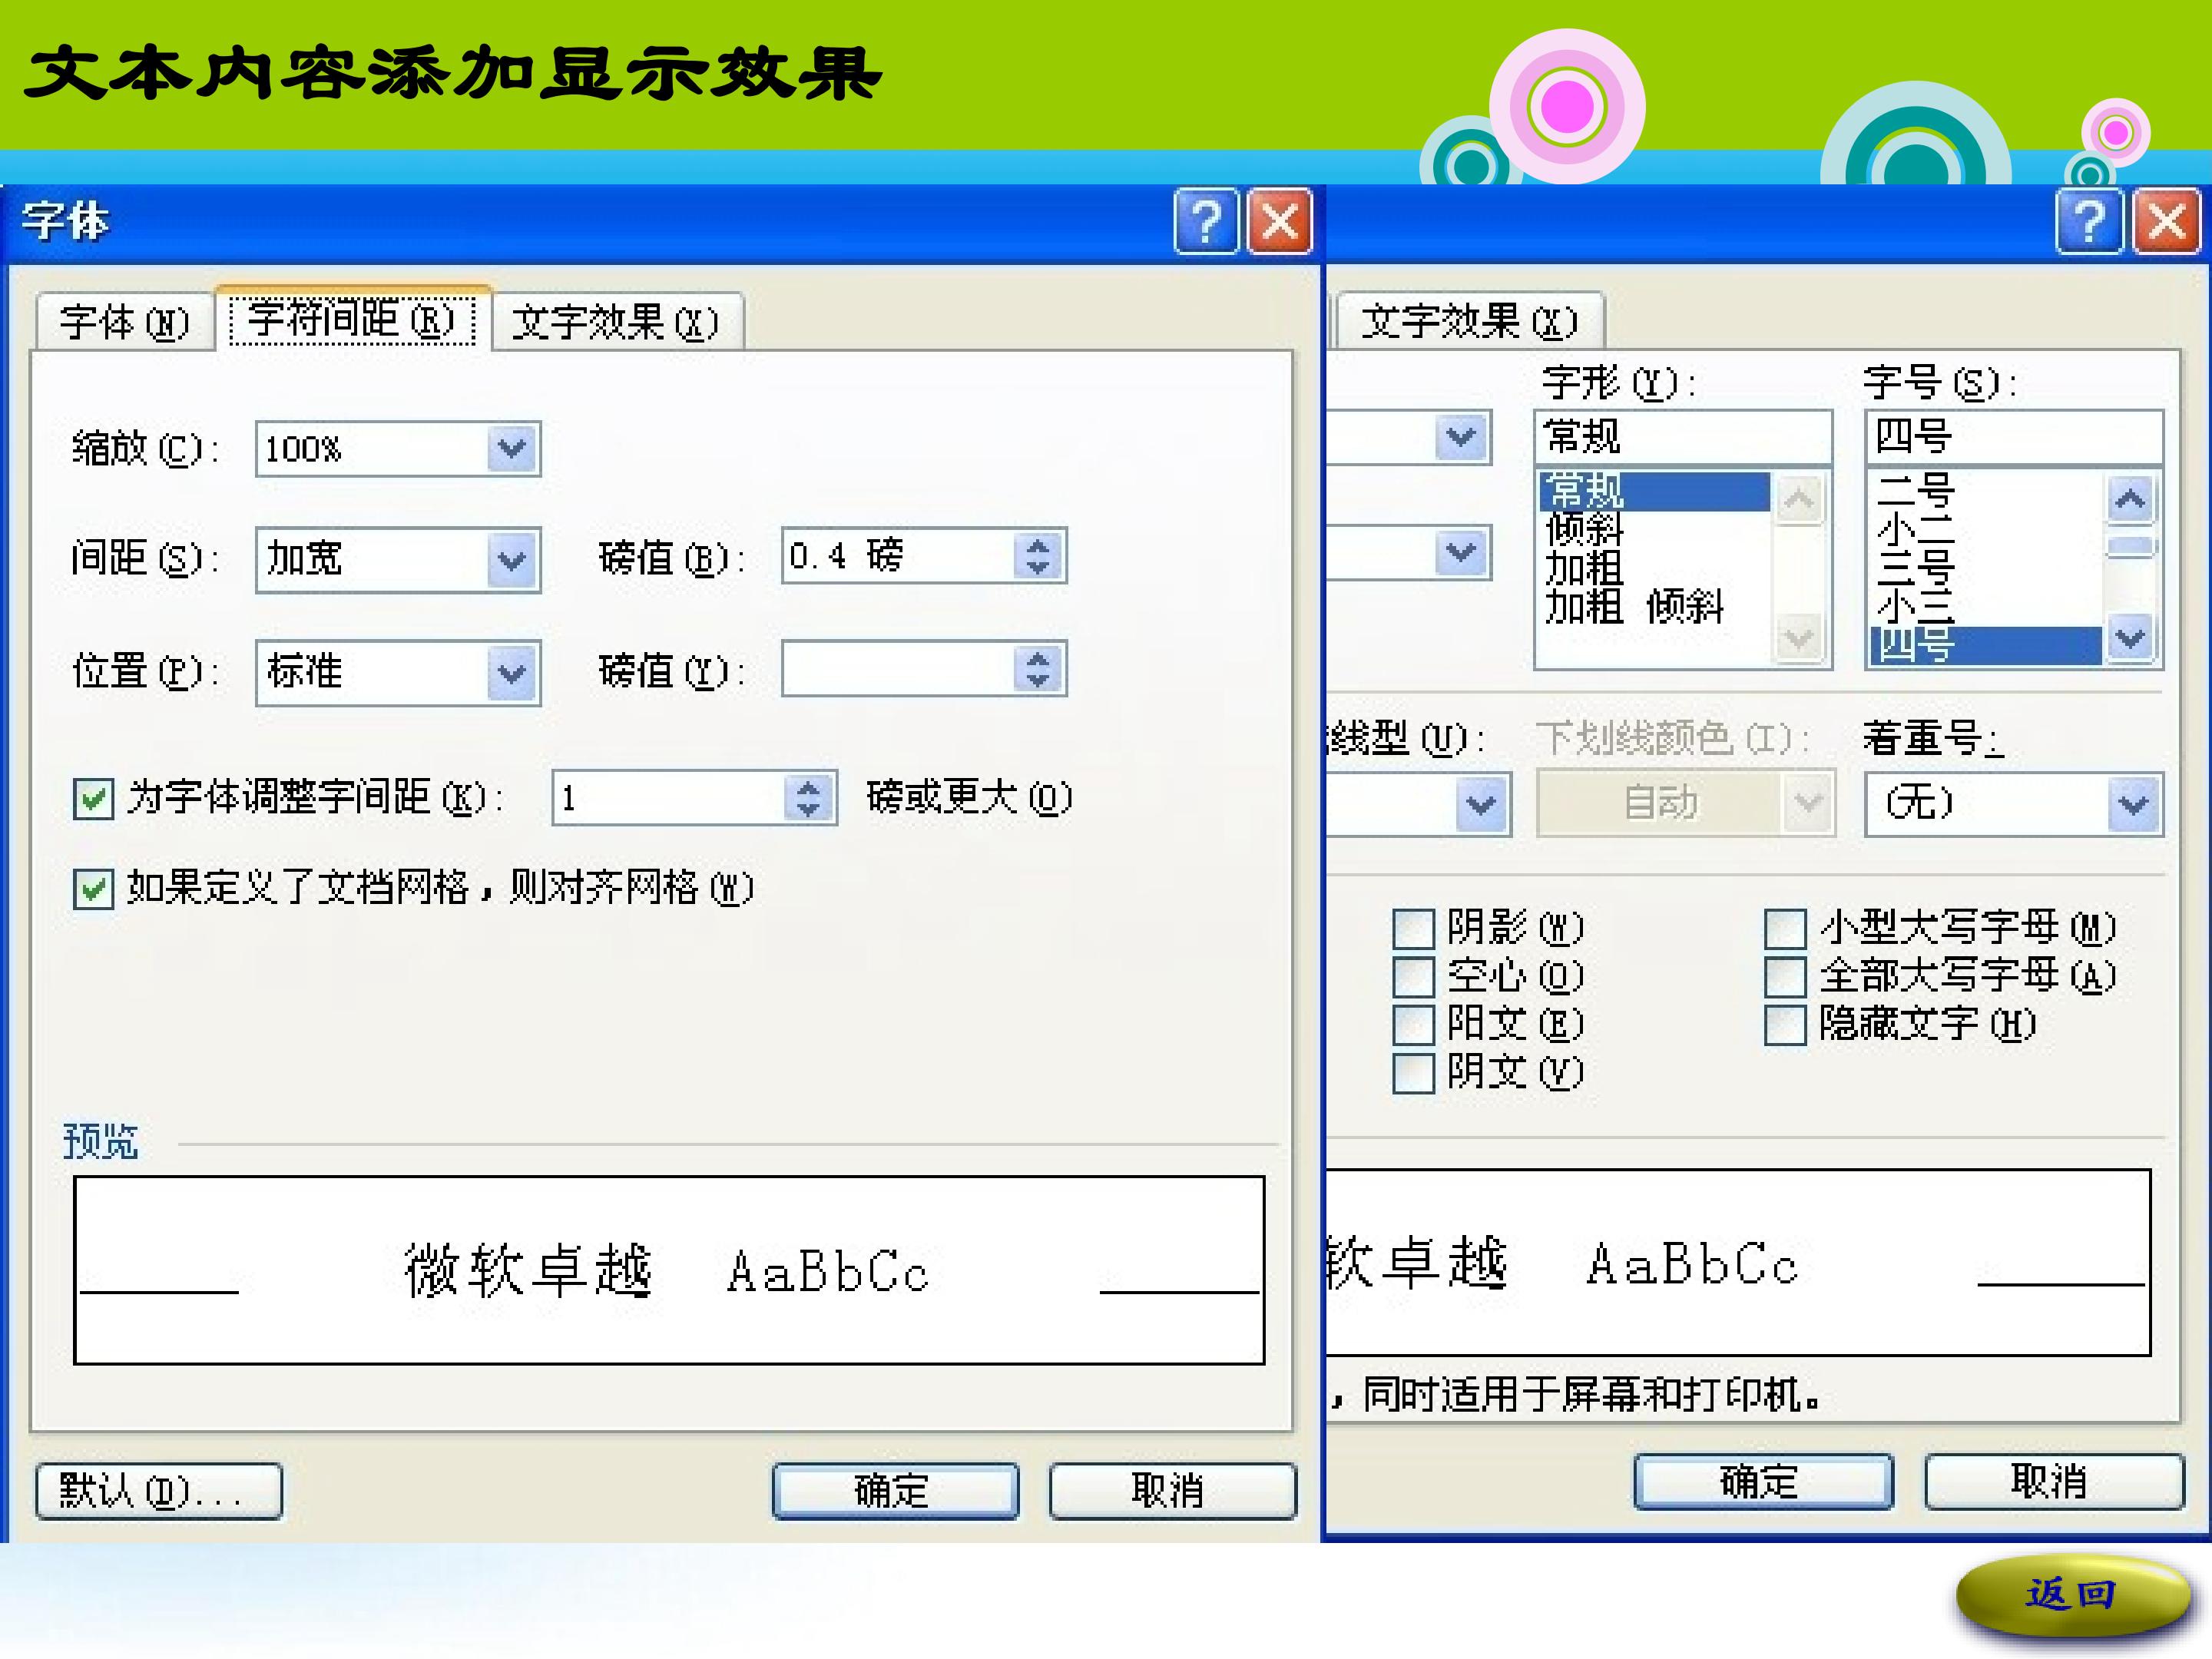Viewport: 2212px width, 1659px height.
Task: Enable 全部大写字母(A) checkbox
Action: [x=1785, y=976]
